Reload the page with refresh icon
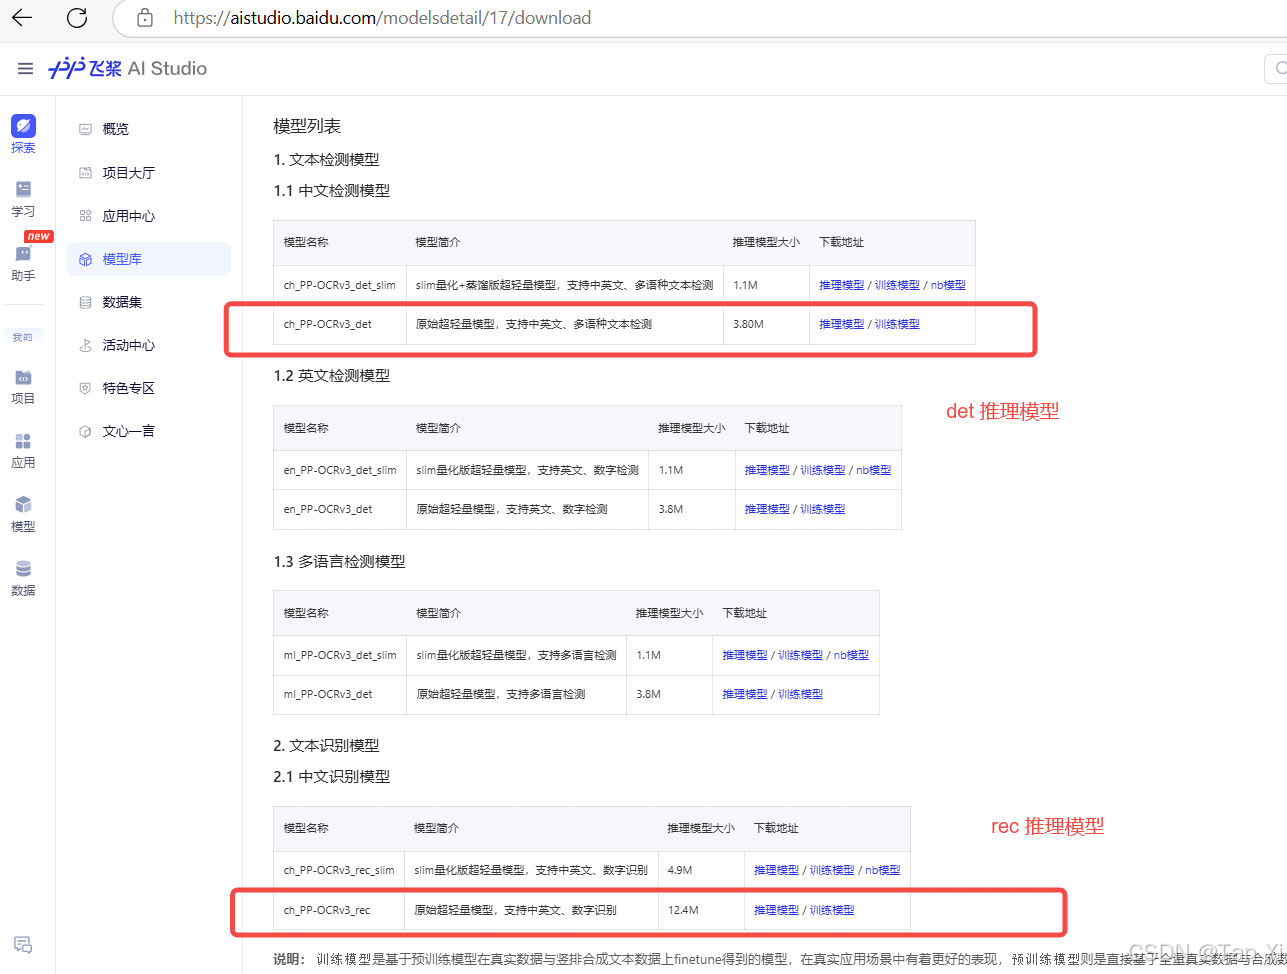This screenshot has height=974, width=1287. (77, 17)
